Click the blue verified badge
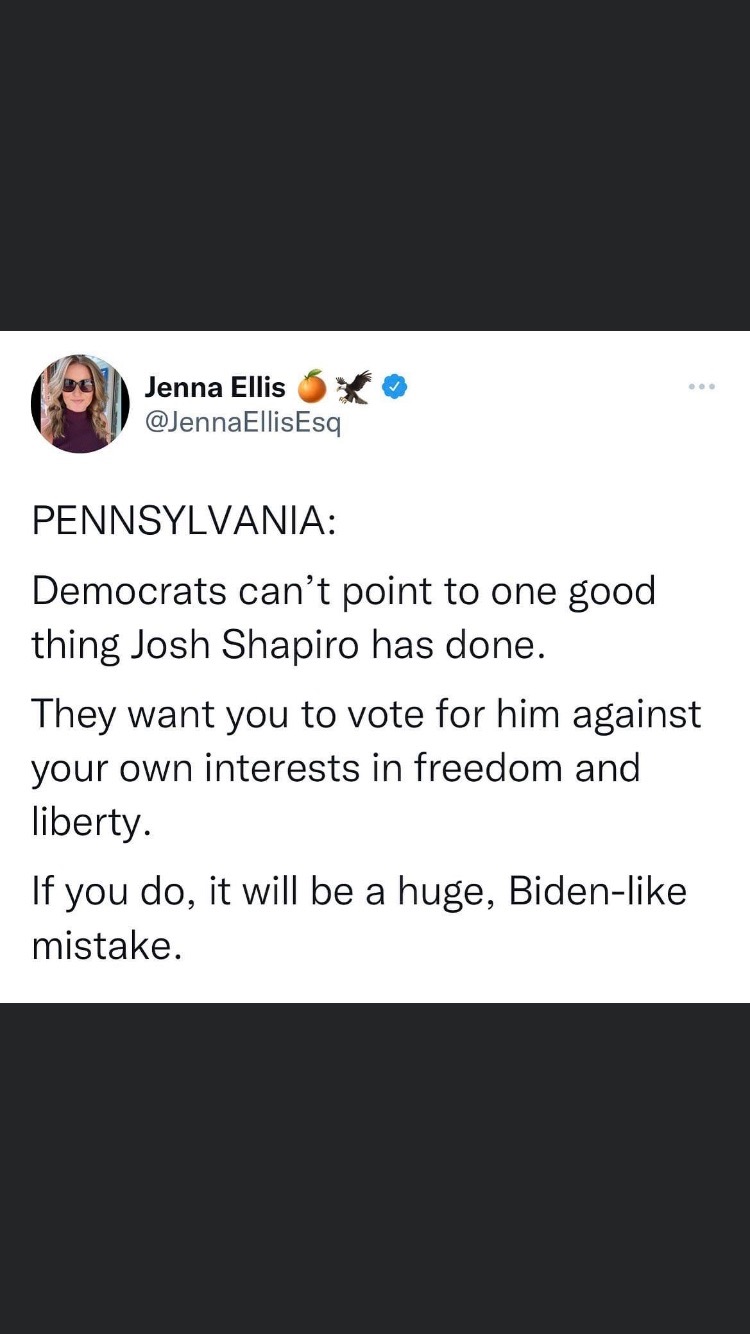This screenshot has width=750, height=1334. [x=395, y=387]
